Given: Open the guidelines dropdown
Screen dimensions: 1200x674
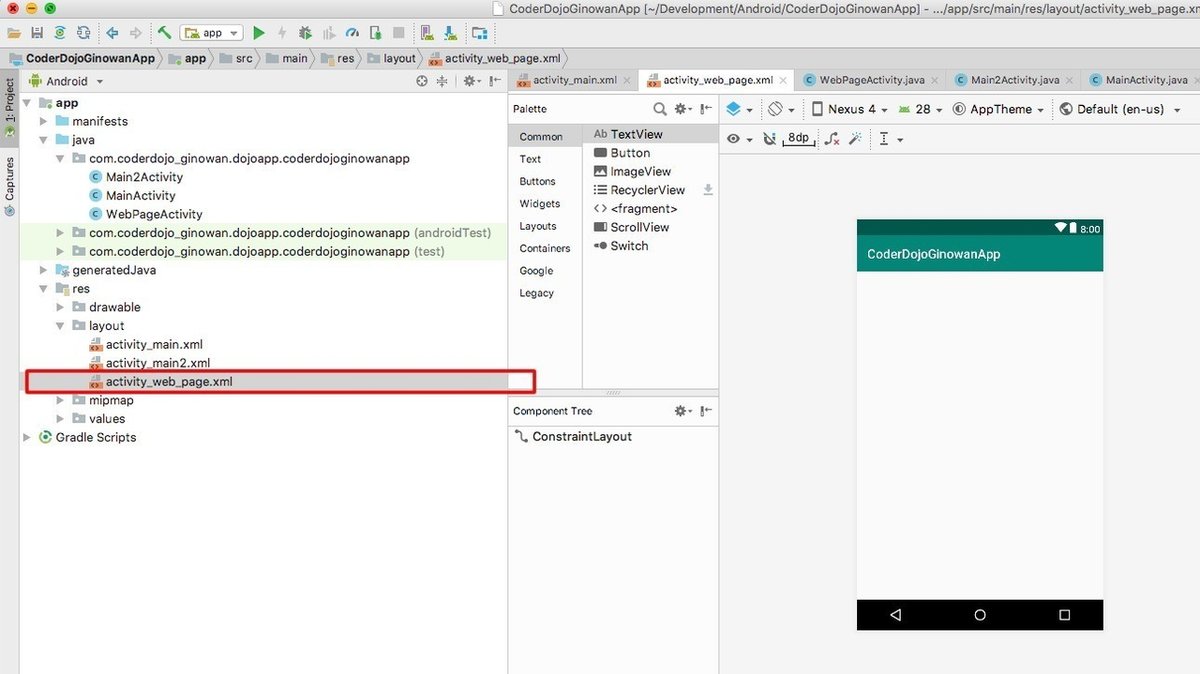Looking at the screenshot, I should tap(890, 139).
